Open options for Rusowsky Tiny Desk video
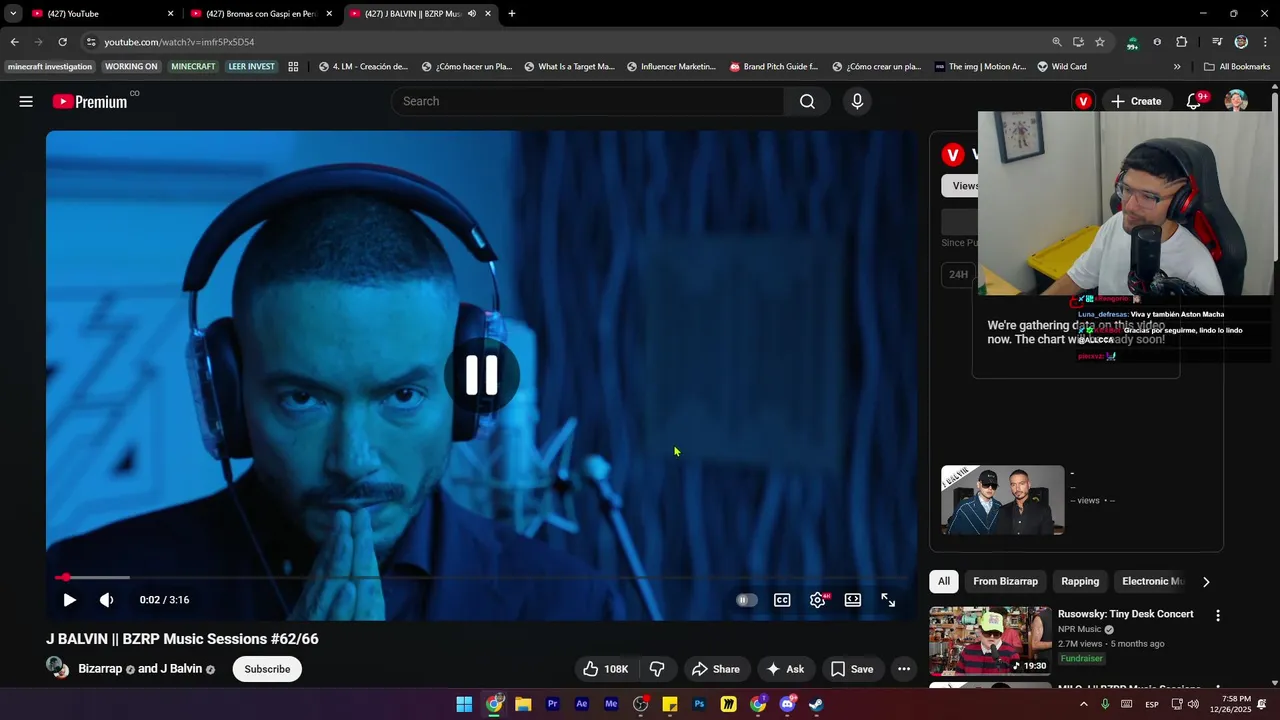 (x=1217, y=615)
